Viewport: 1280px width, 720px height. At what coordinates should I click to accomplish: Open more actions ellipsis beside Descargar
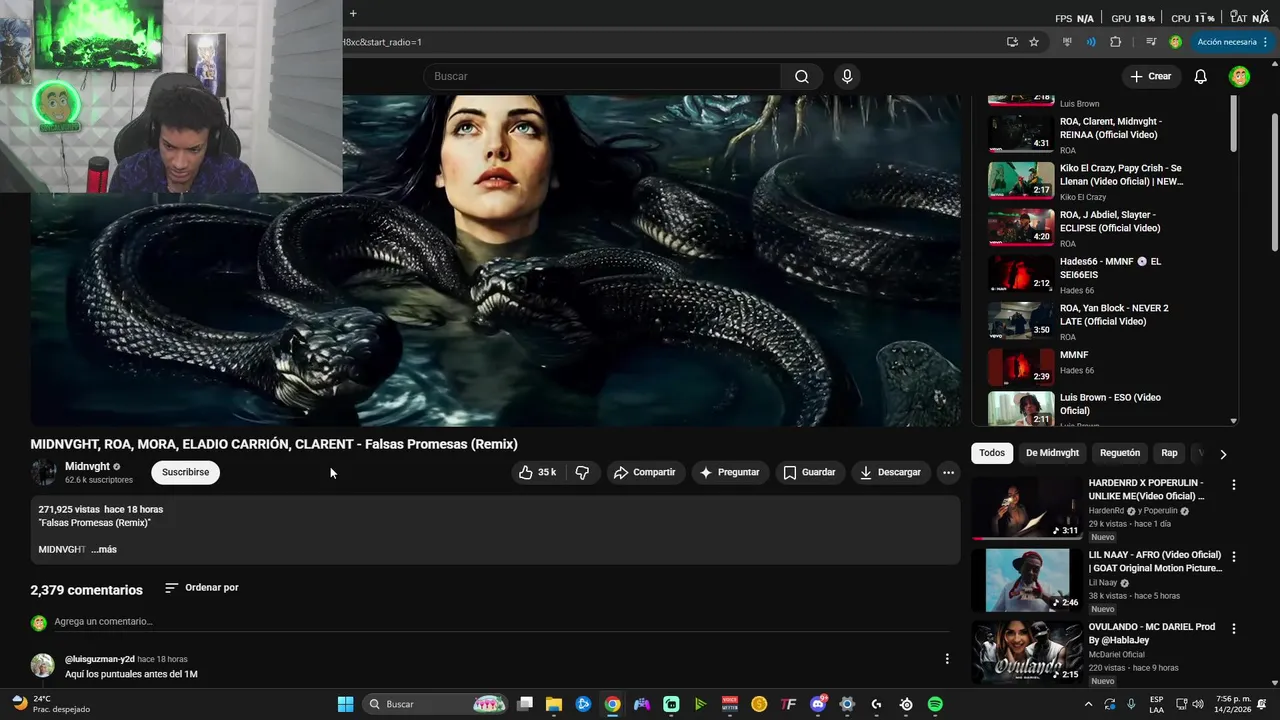click(948, 472)
